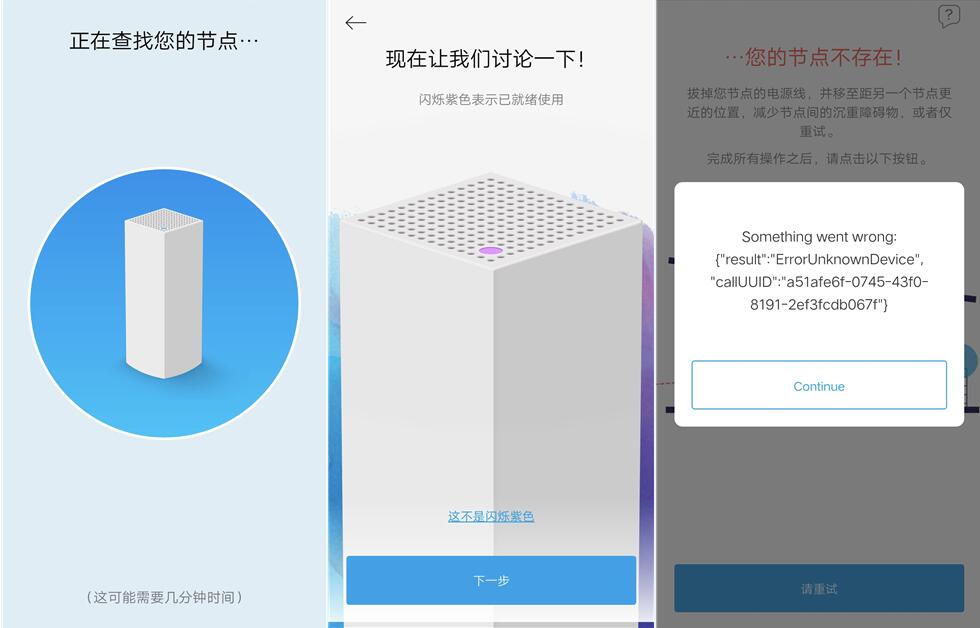Select the callUUID string in dialog
The height and width of the screenshot is (628, 980).
pos(819,293)
